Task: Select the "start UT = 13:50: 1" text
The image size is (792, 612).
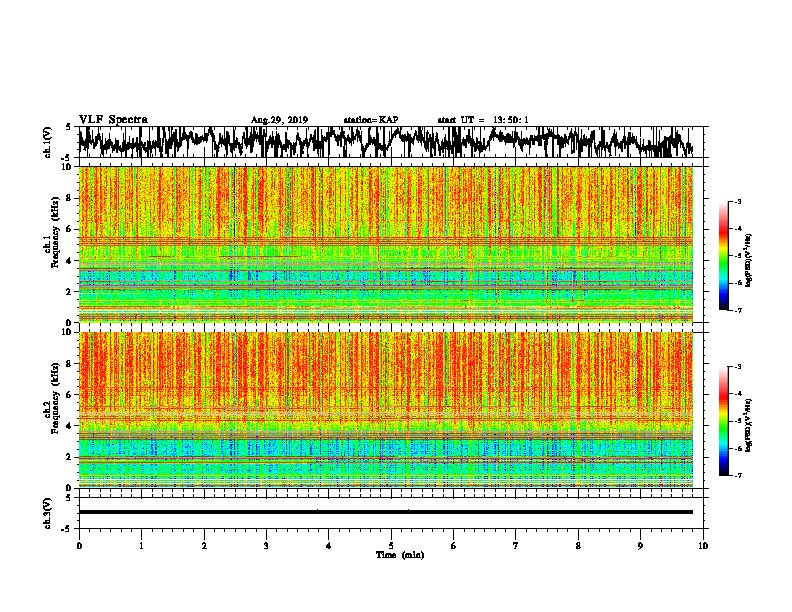Action: coord(483,120)
